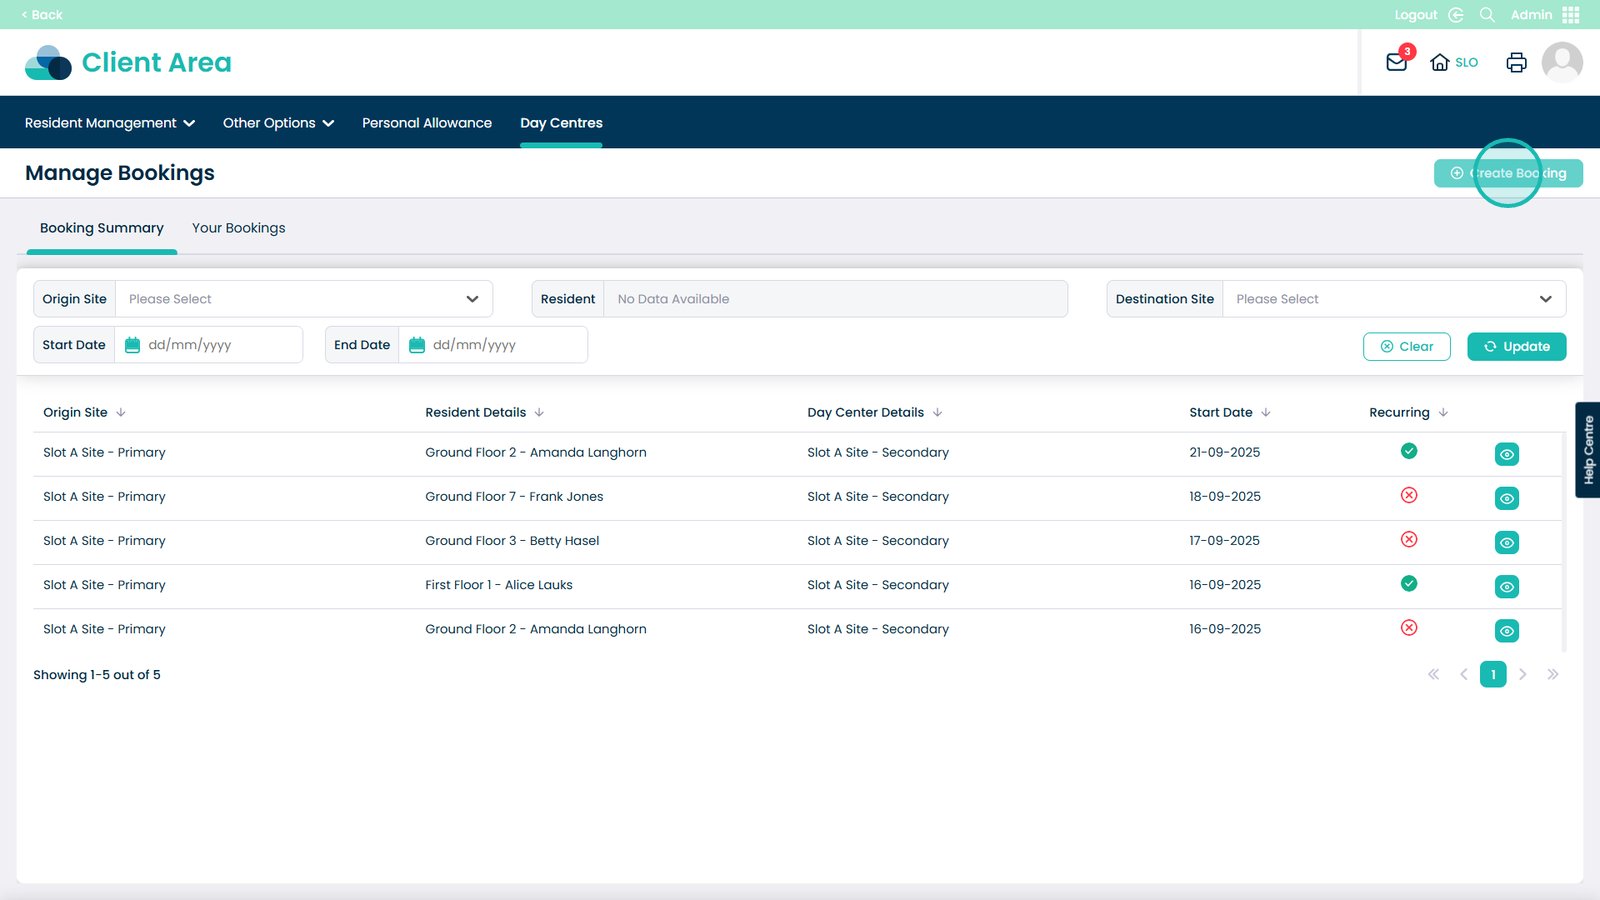The width and height of the screenshot is (1600, 900).
Task: View Alice Lauks booking via eye icon
Action: click(1506, 586)
